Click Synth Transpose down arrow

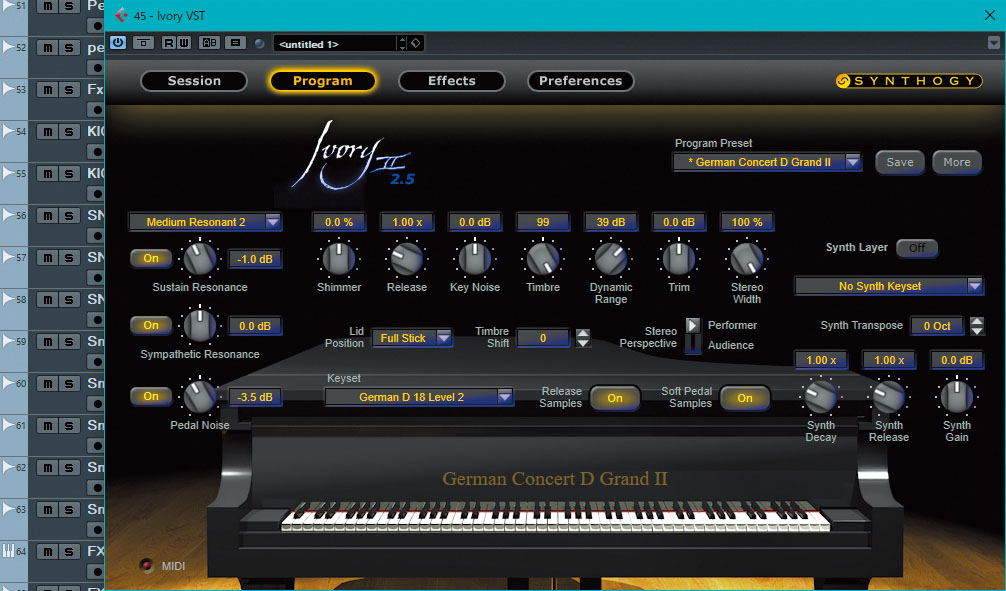pos(976,330)
